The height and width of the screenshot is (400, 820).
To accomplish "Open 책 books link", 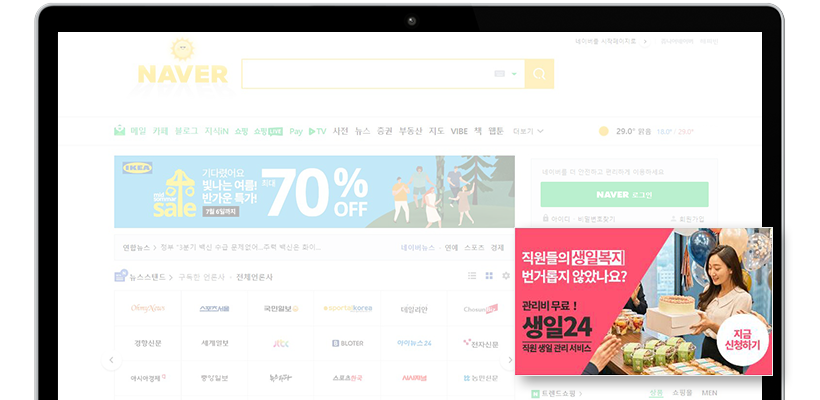I will pos(478,131).
